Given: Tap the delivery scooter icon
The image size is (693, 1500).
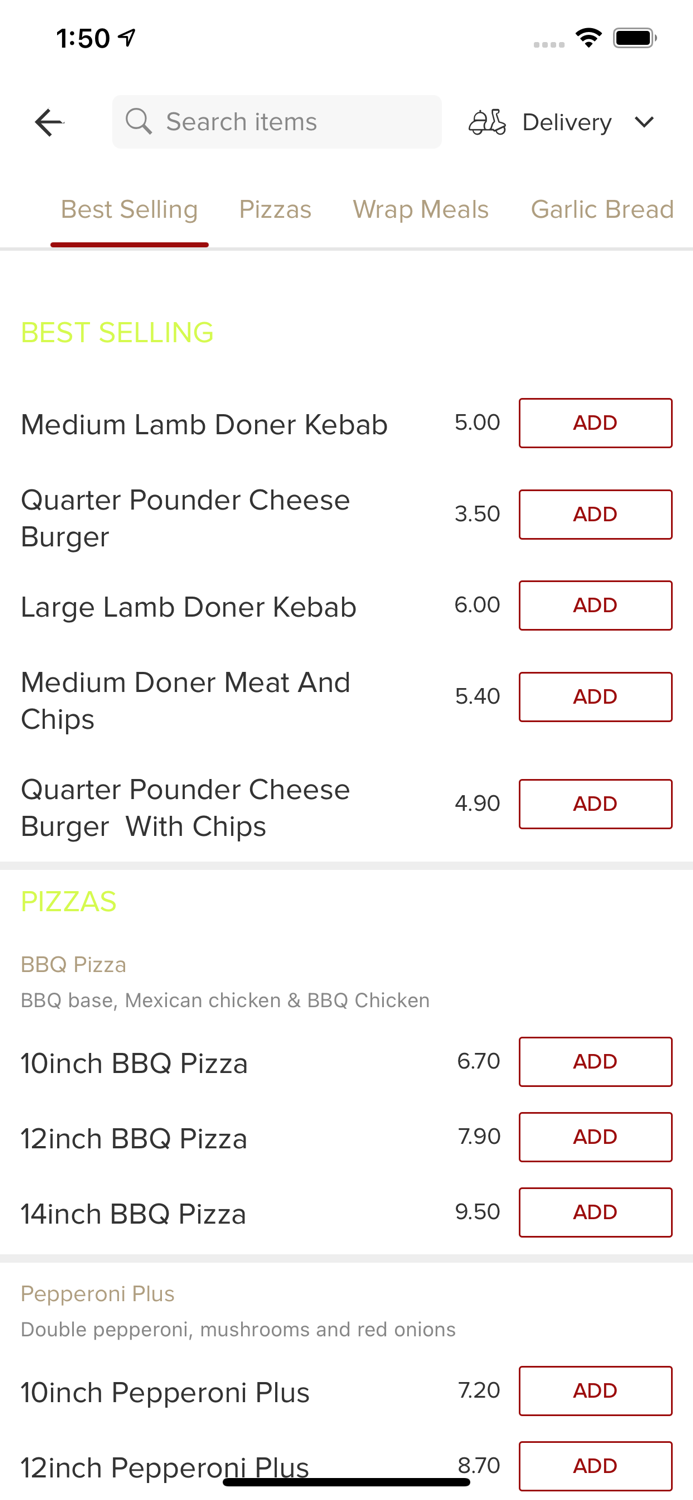Looking at the screenshot, I should (x=487, y=121).
